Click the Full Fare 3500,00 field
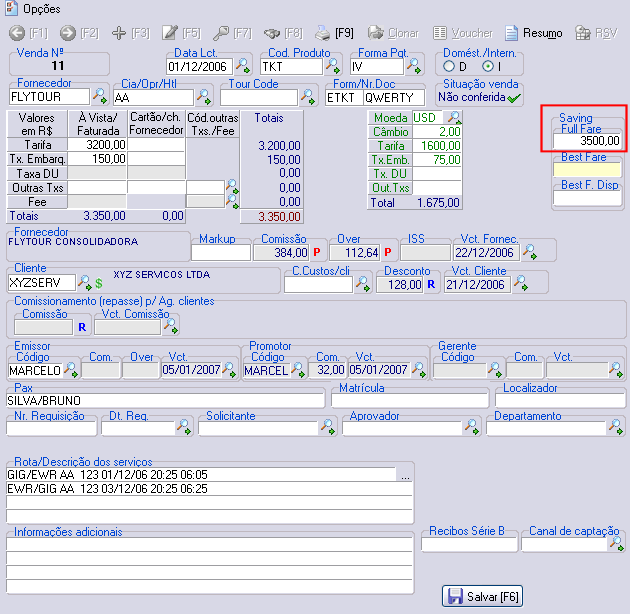This screenshot has width=630, height=614. pyautogui.click(x=587, y=141)
